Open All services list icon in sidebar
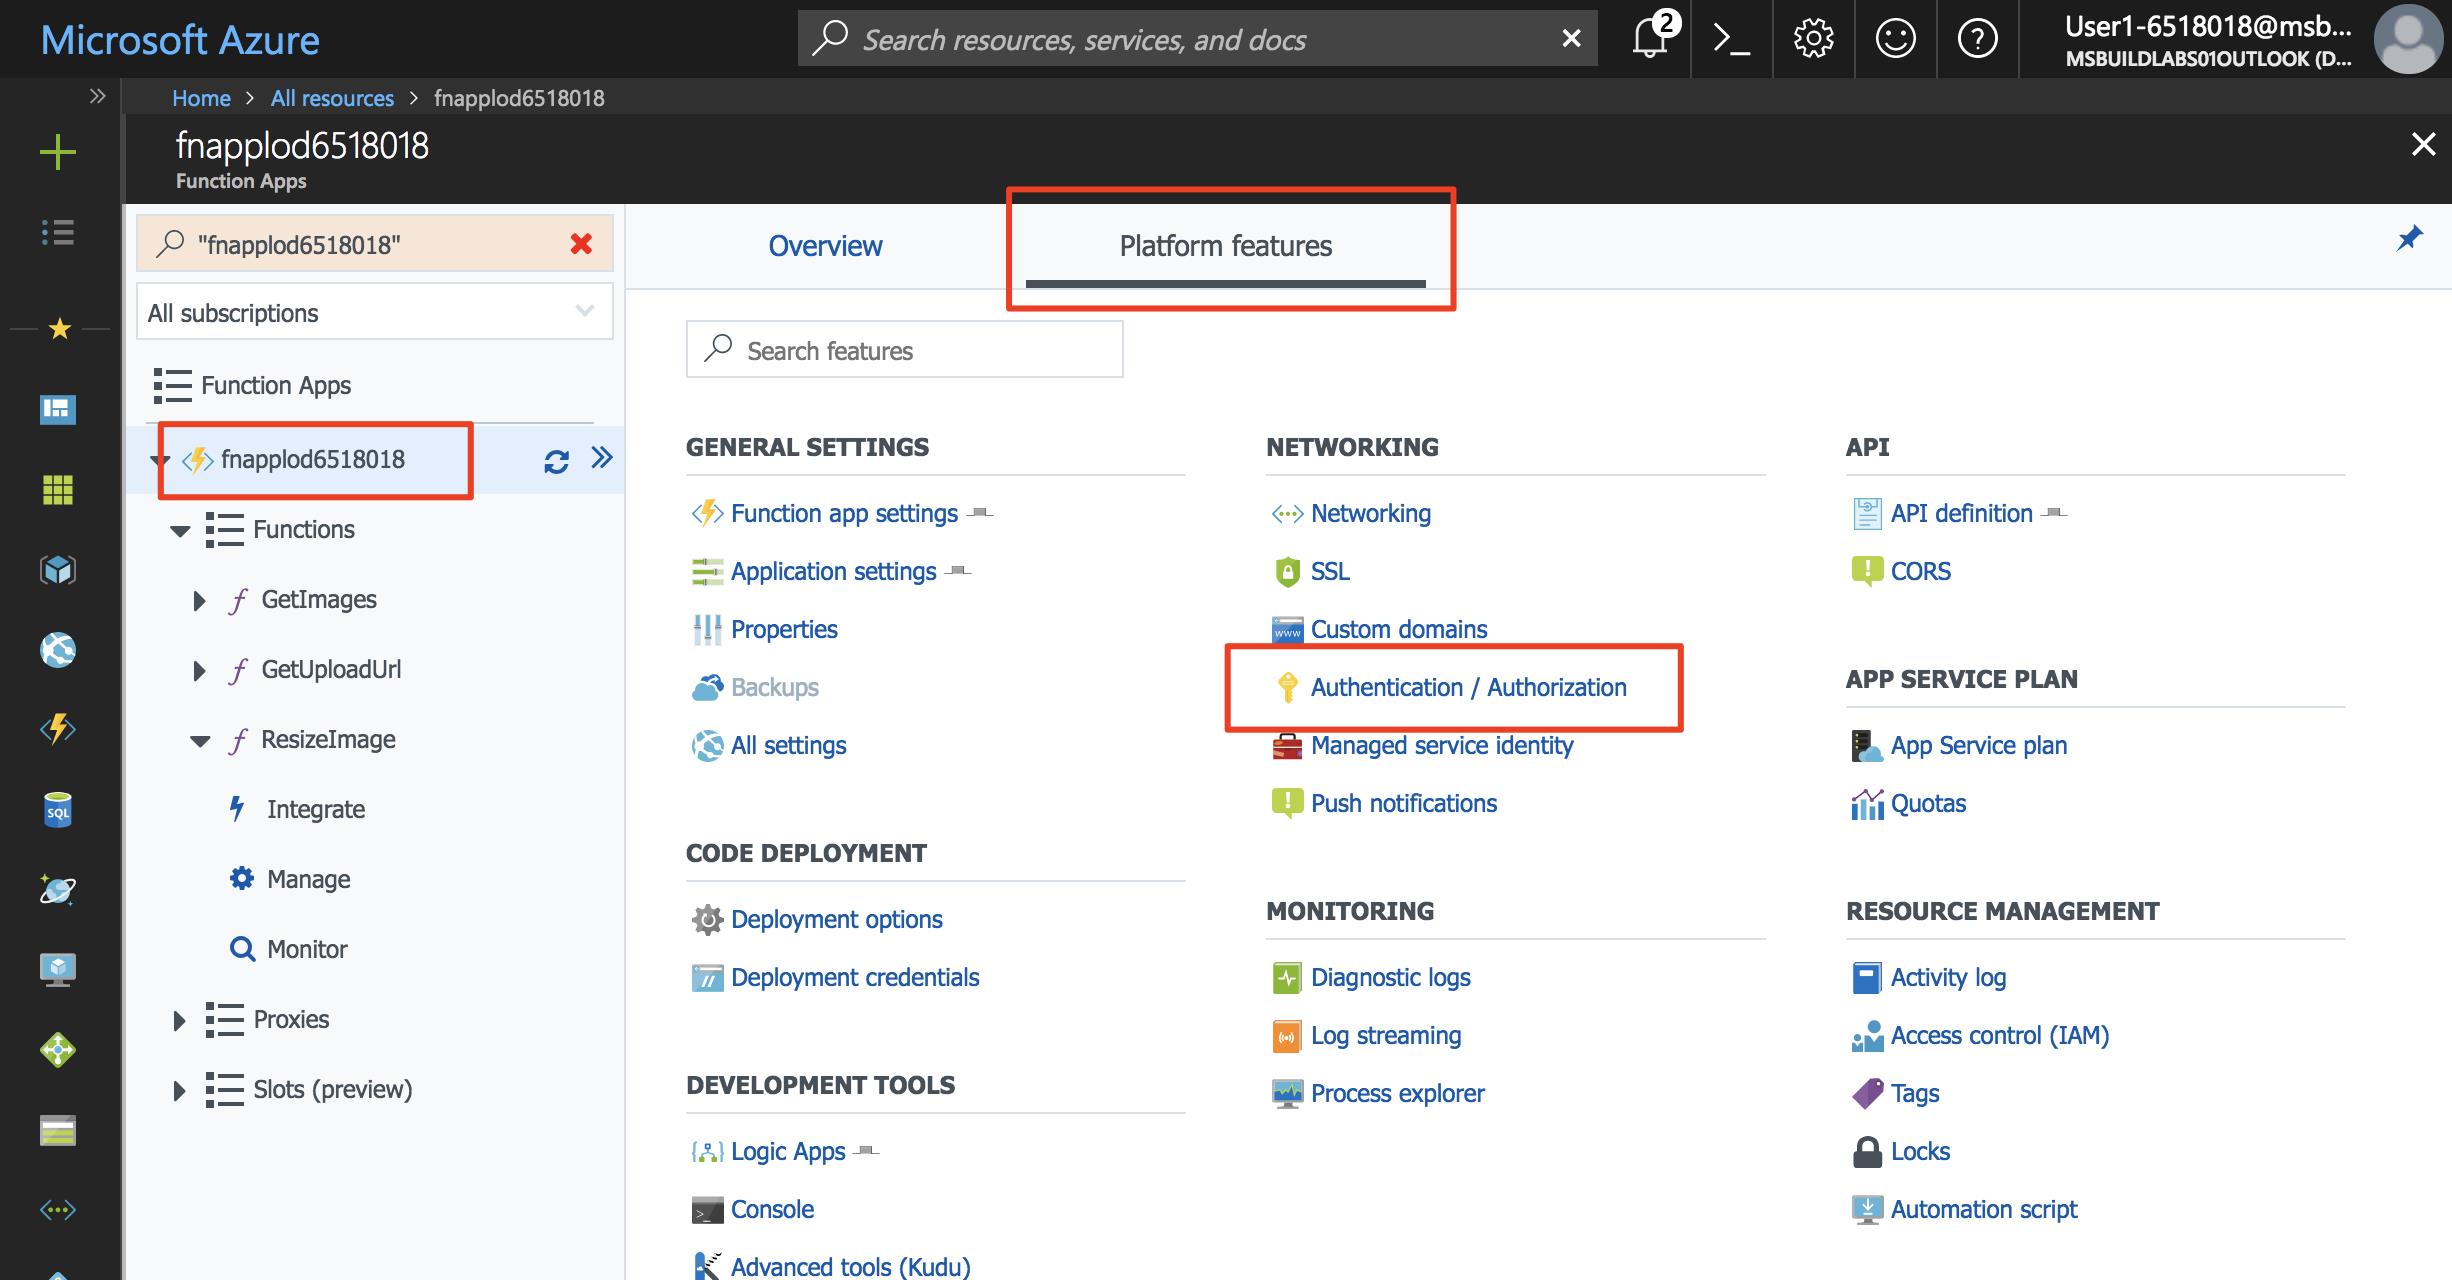This screenshot has height=1280, width=2452. coord(57,232)
